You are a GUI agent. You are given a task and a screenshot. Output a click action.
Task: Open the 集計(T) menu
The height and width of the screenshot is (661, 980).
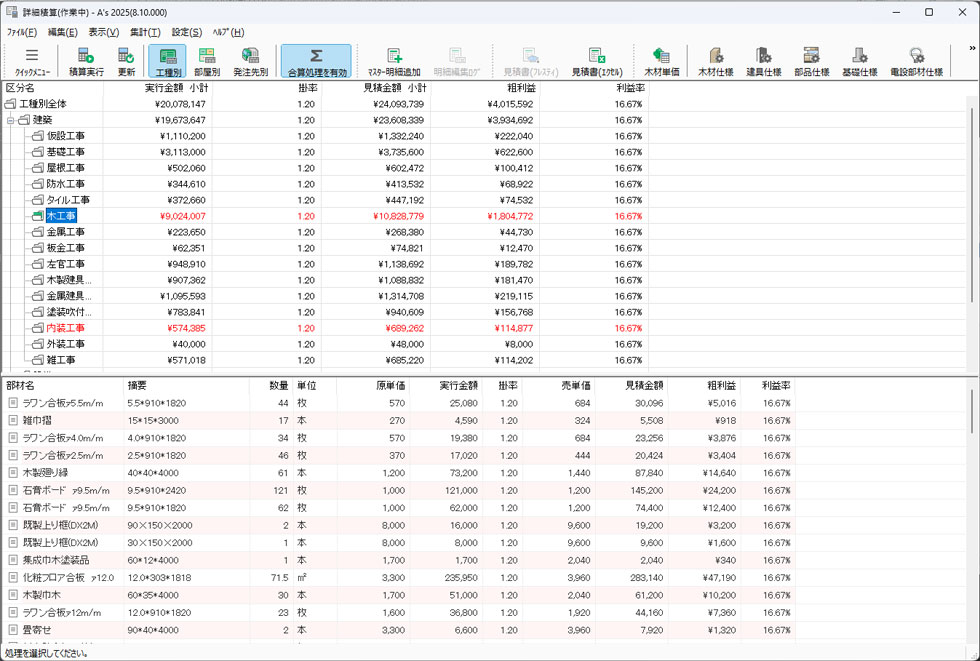pos(145,32)
